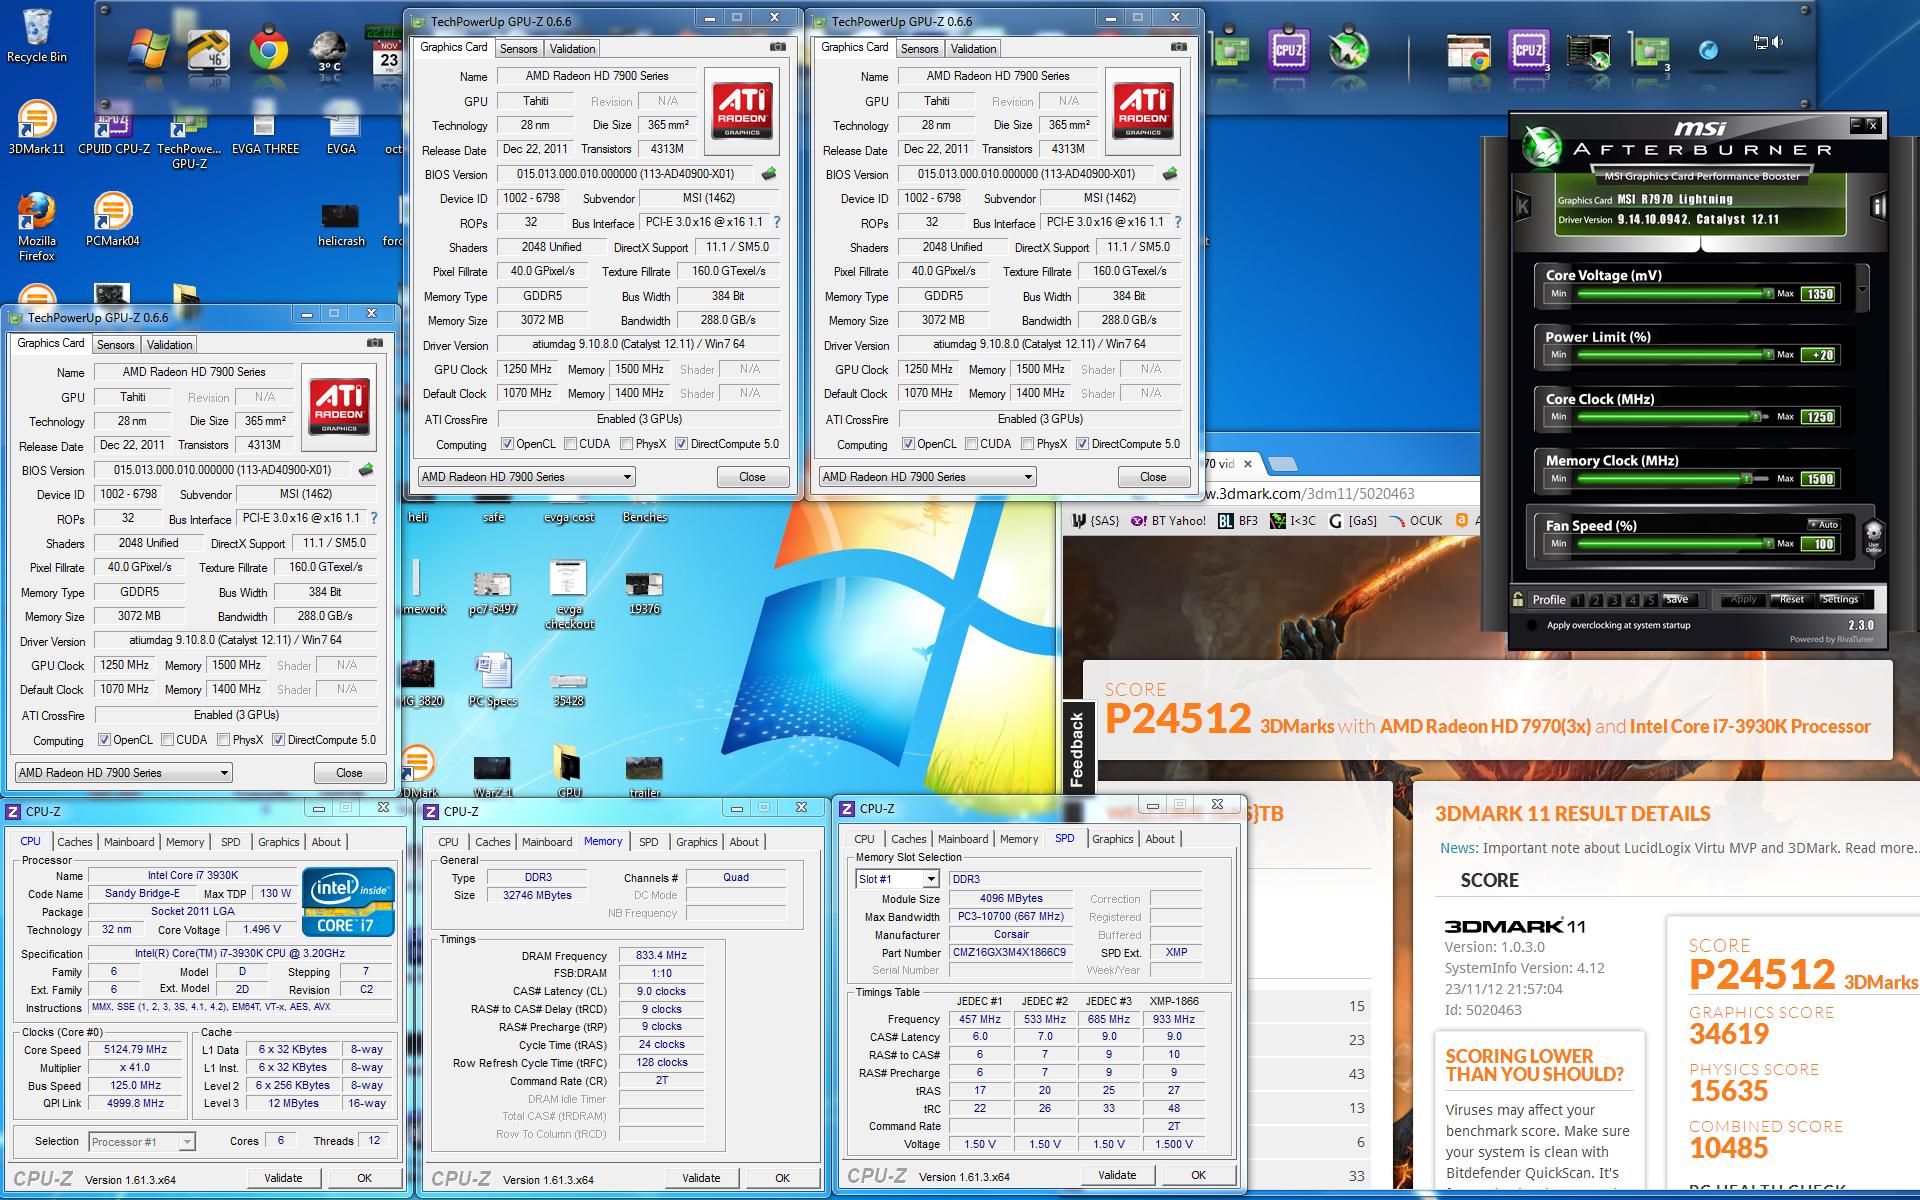Launch Google Chrome from the top dock
The image size is (1920, 1200).
click(268, 50)
